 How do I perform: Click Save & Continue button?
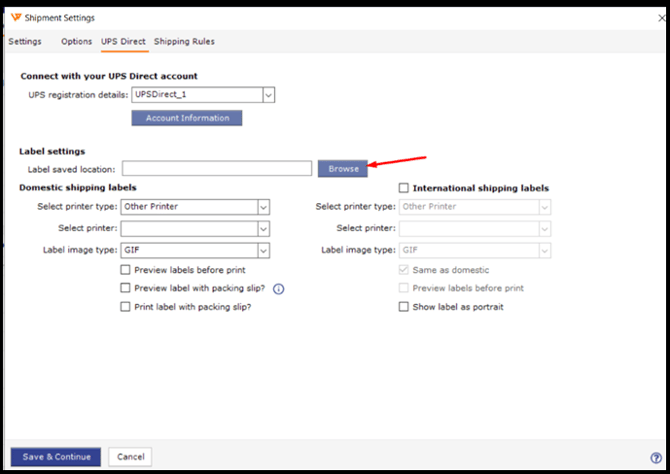(x=56, y=457)
